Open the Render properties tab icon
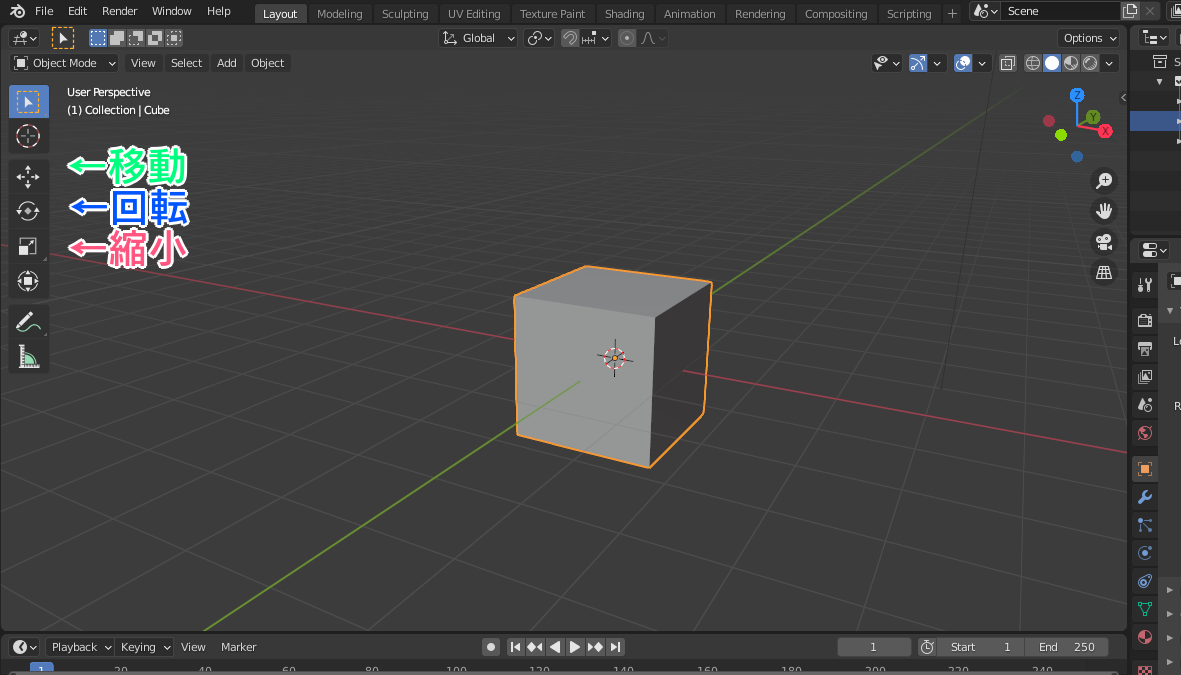 coord(1145,320)
